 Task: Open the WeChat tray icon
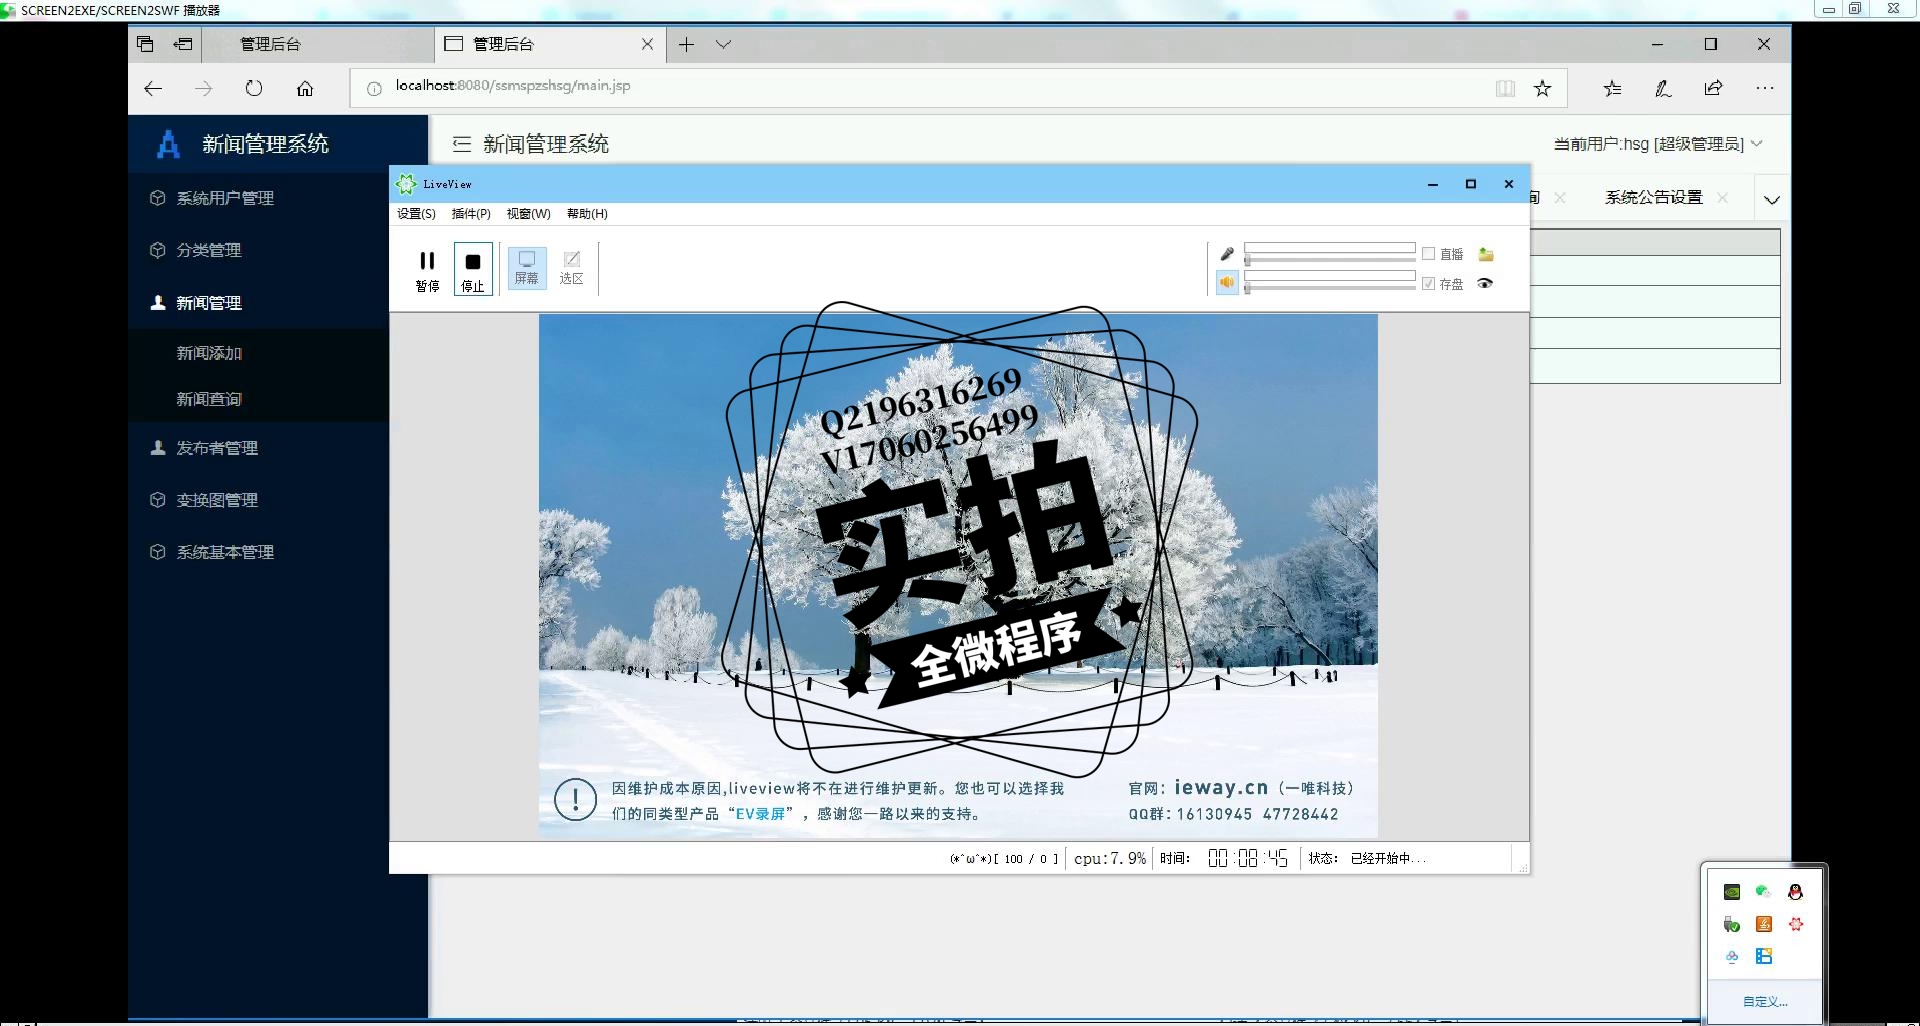[1764, 892]
